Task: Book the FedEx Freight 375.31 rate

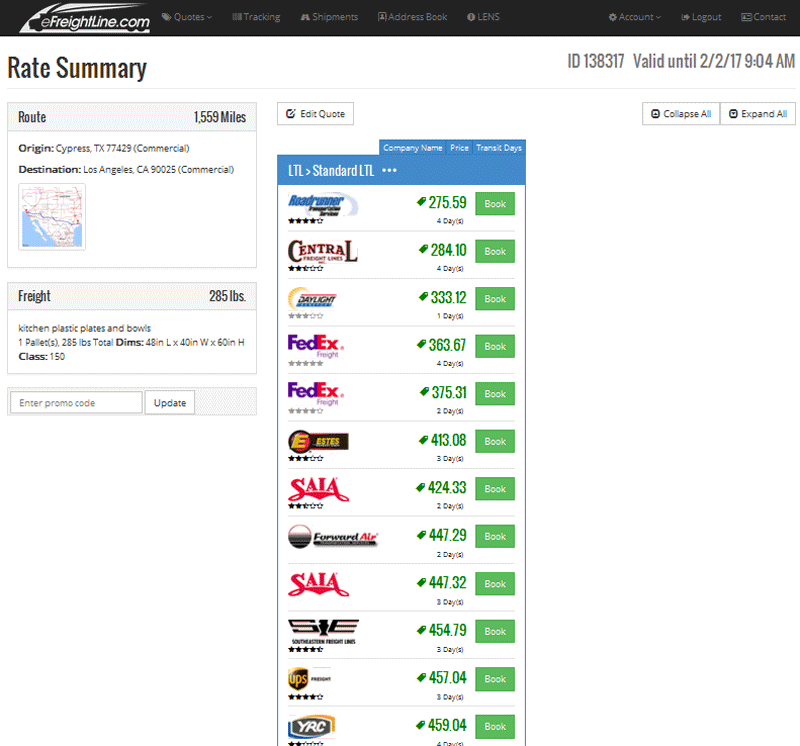Action: coord(495,393)
